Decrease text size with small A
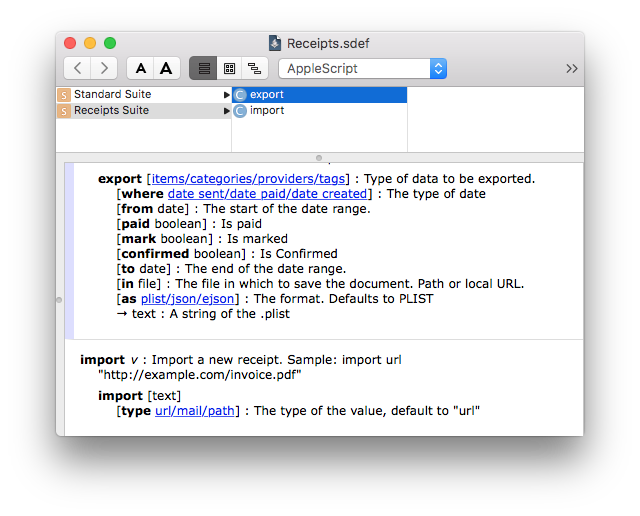 coord(141,68)
